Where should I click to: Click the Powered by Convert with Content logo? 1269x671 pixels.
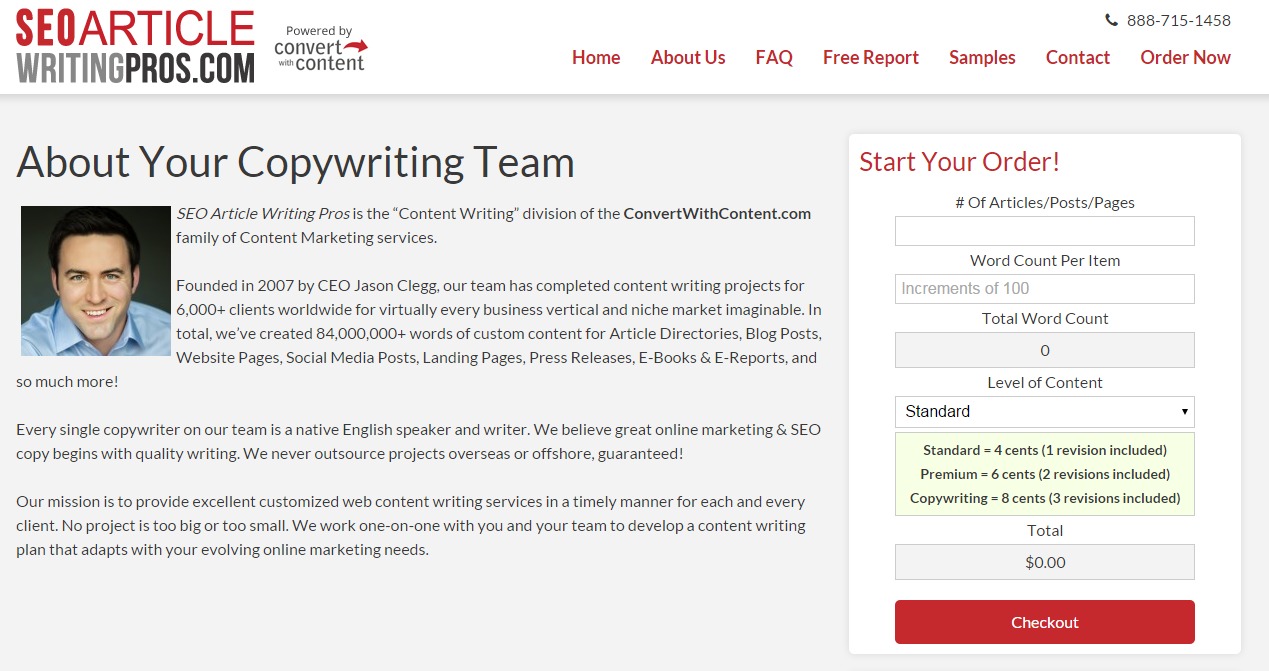point(320,48)
